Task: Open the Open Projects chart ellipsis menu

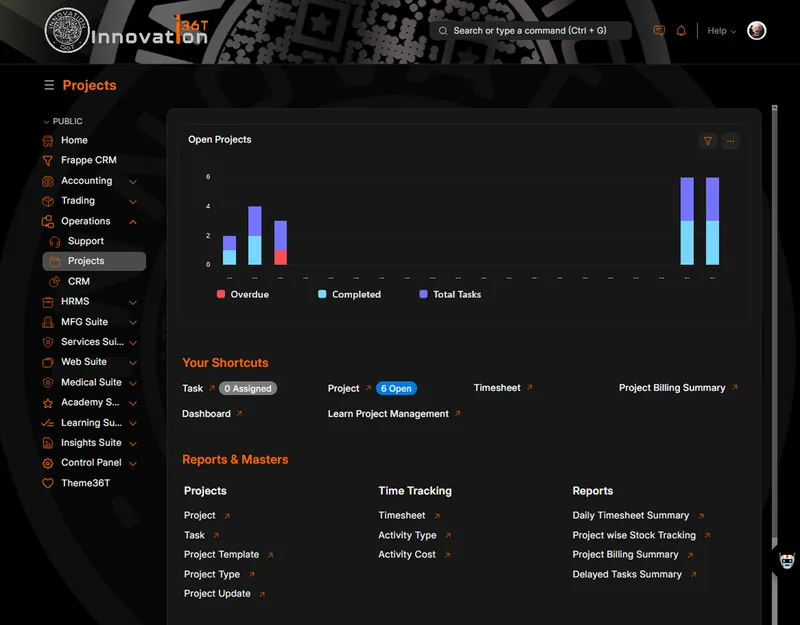Action: point(731,141)
